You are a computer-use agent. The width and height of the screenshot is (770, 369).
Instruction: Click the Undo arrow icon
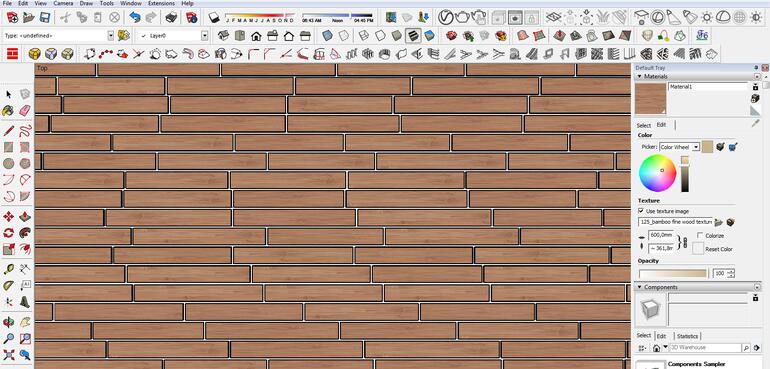pos(135,18)
